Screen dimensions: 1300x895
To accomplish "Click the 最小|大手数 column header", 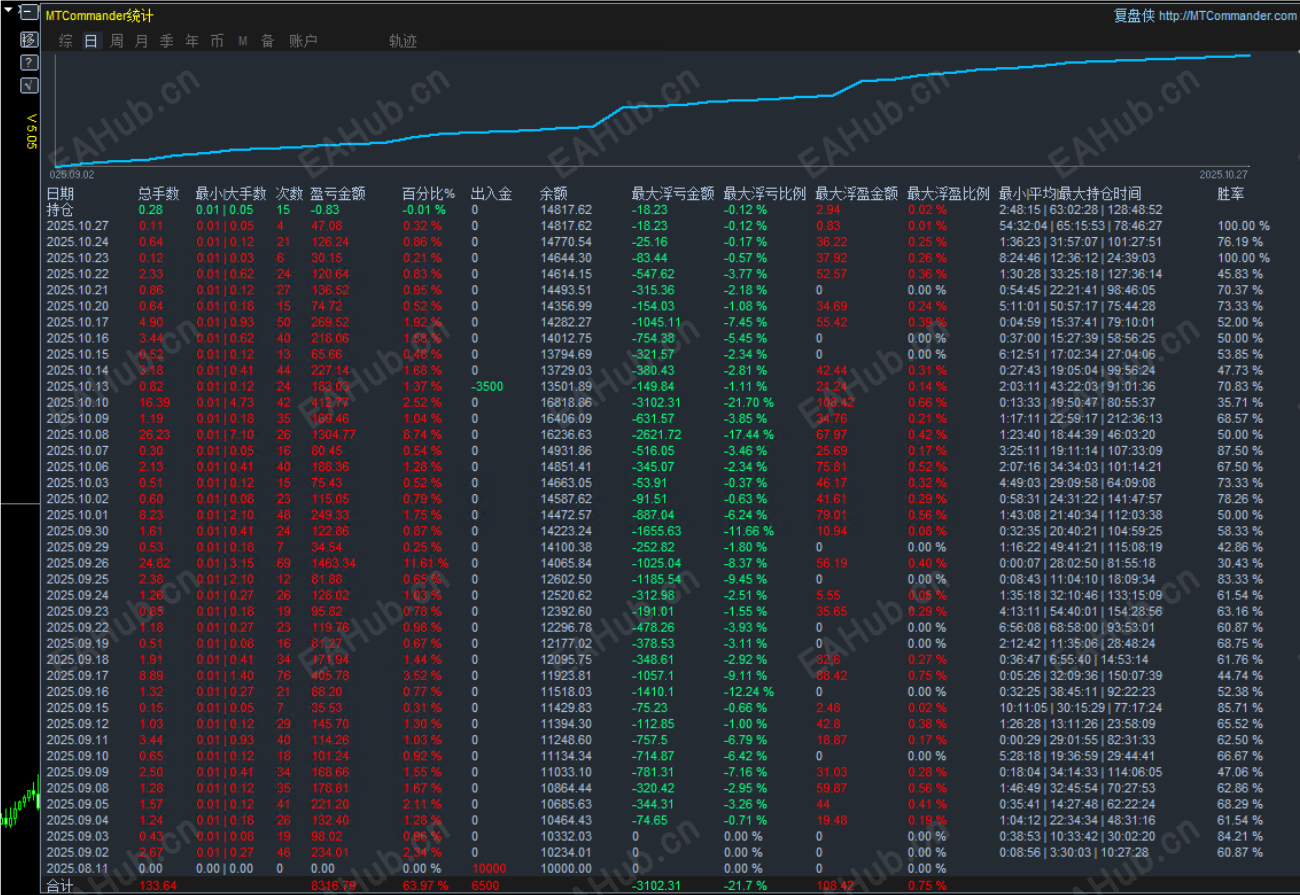I will tap(231, 194).
